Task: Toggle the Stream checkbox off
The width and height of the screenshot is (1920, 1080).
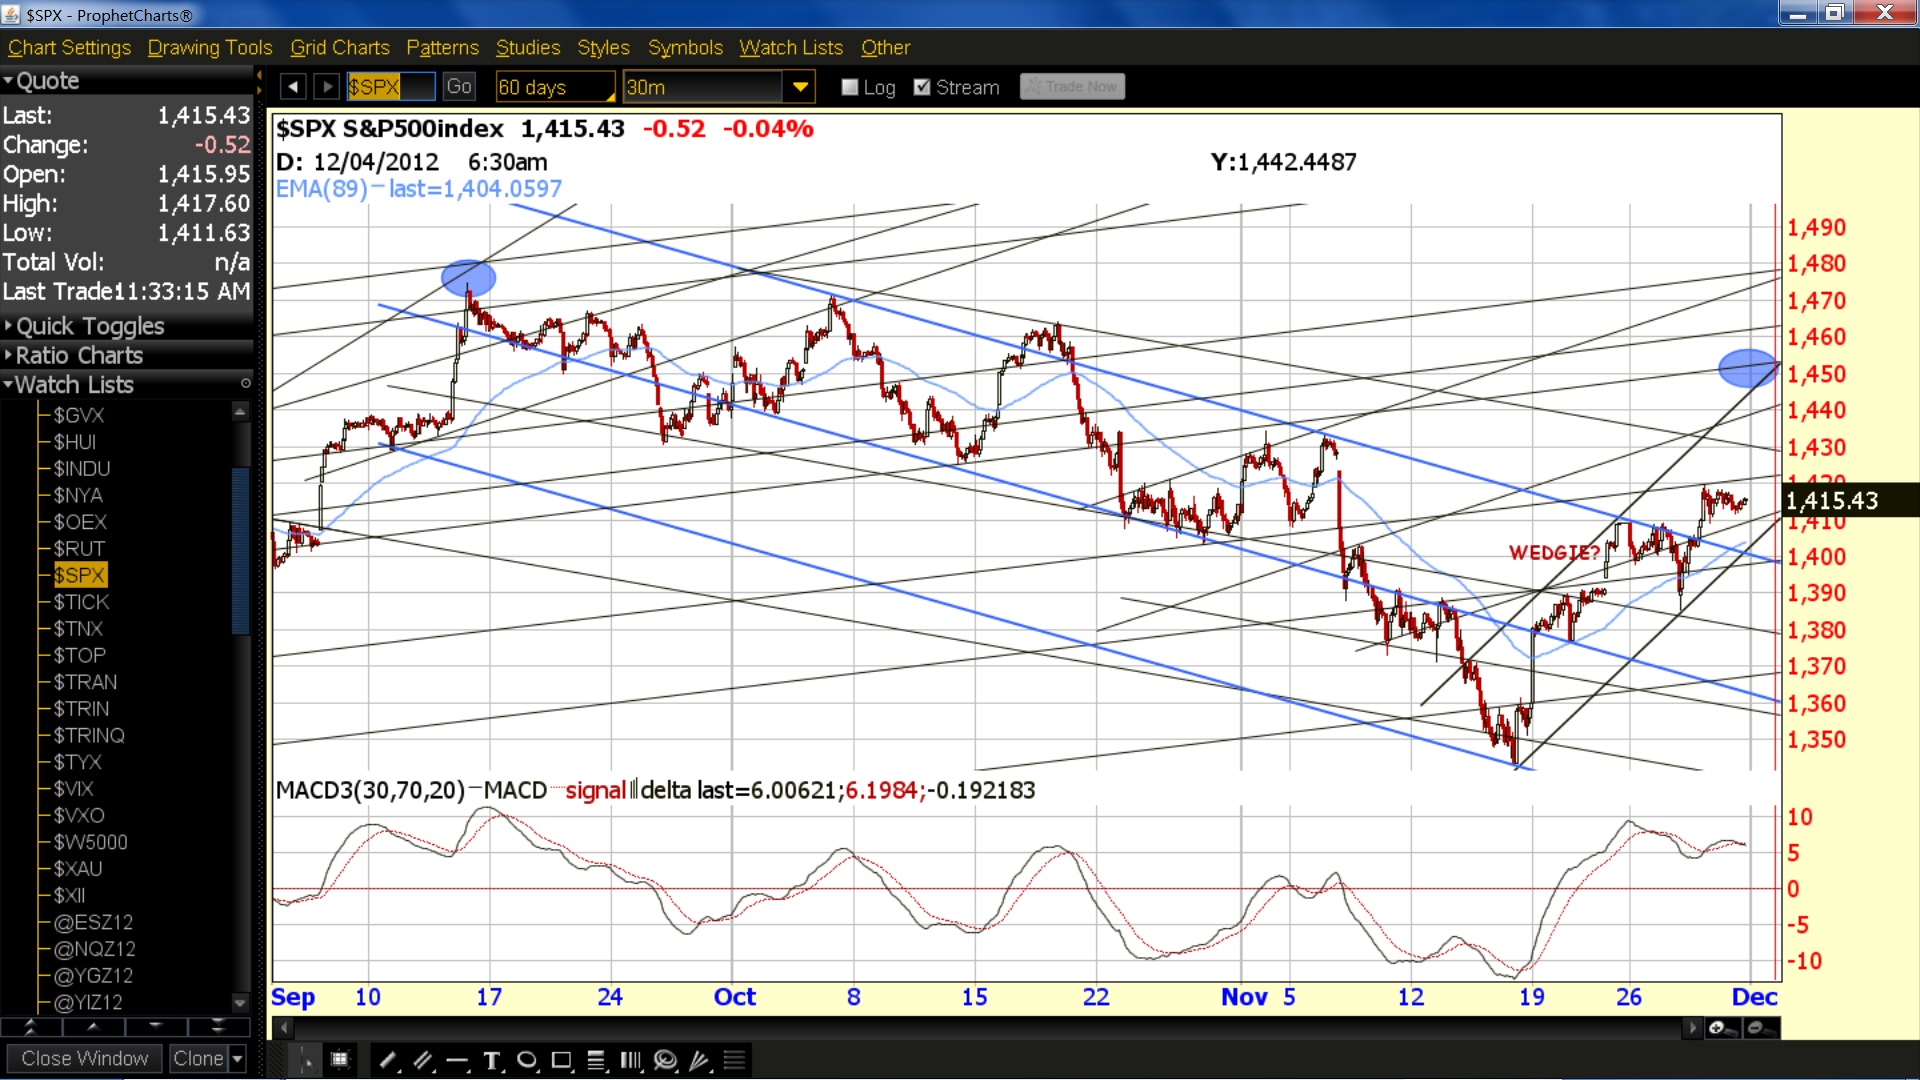Action: click(922, 87)
